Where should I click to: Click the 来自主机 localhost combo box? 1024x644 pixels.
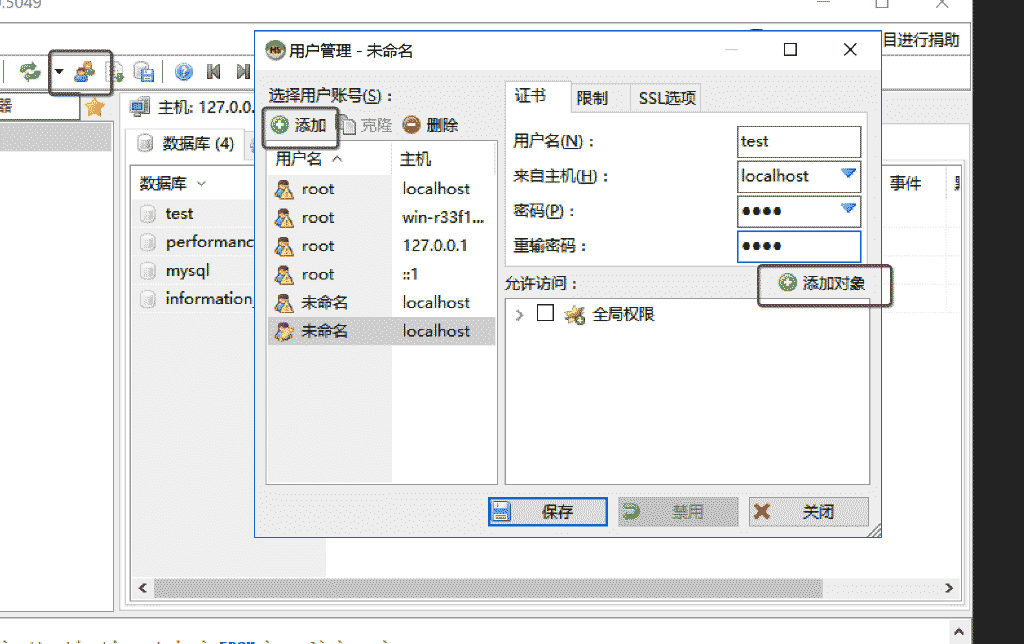tap(798, 176)
